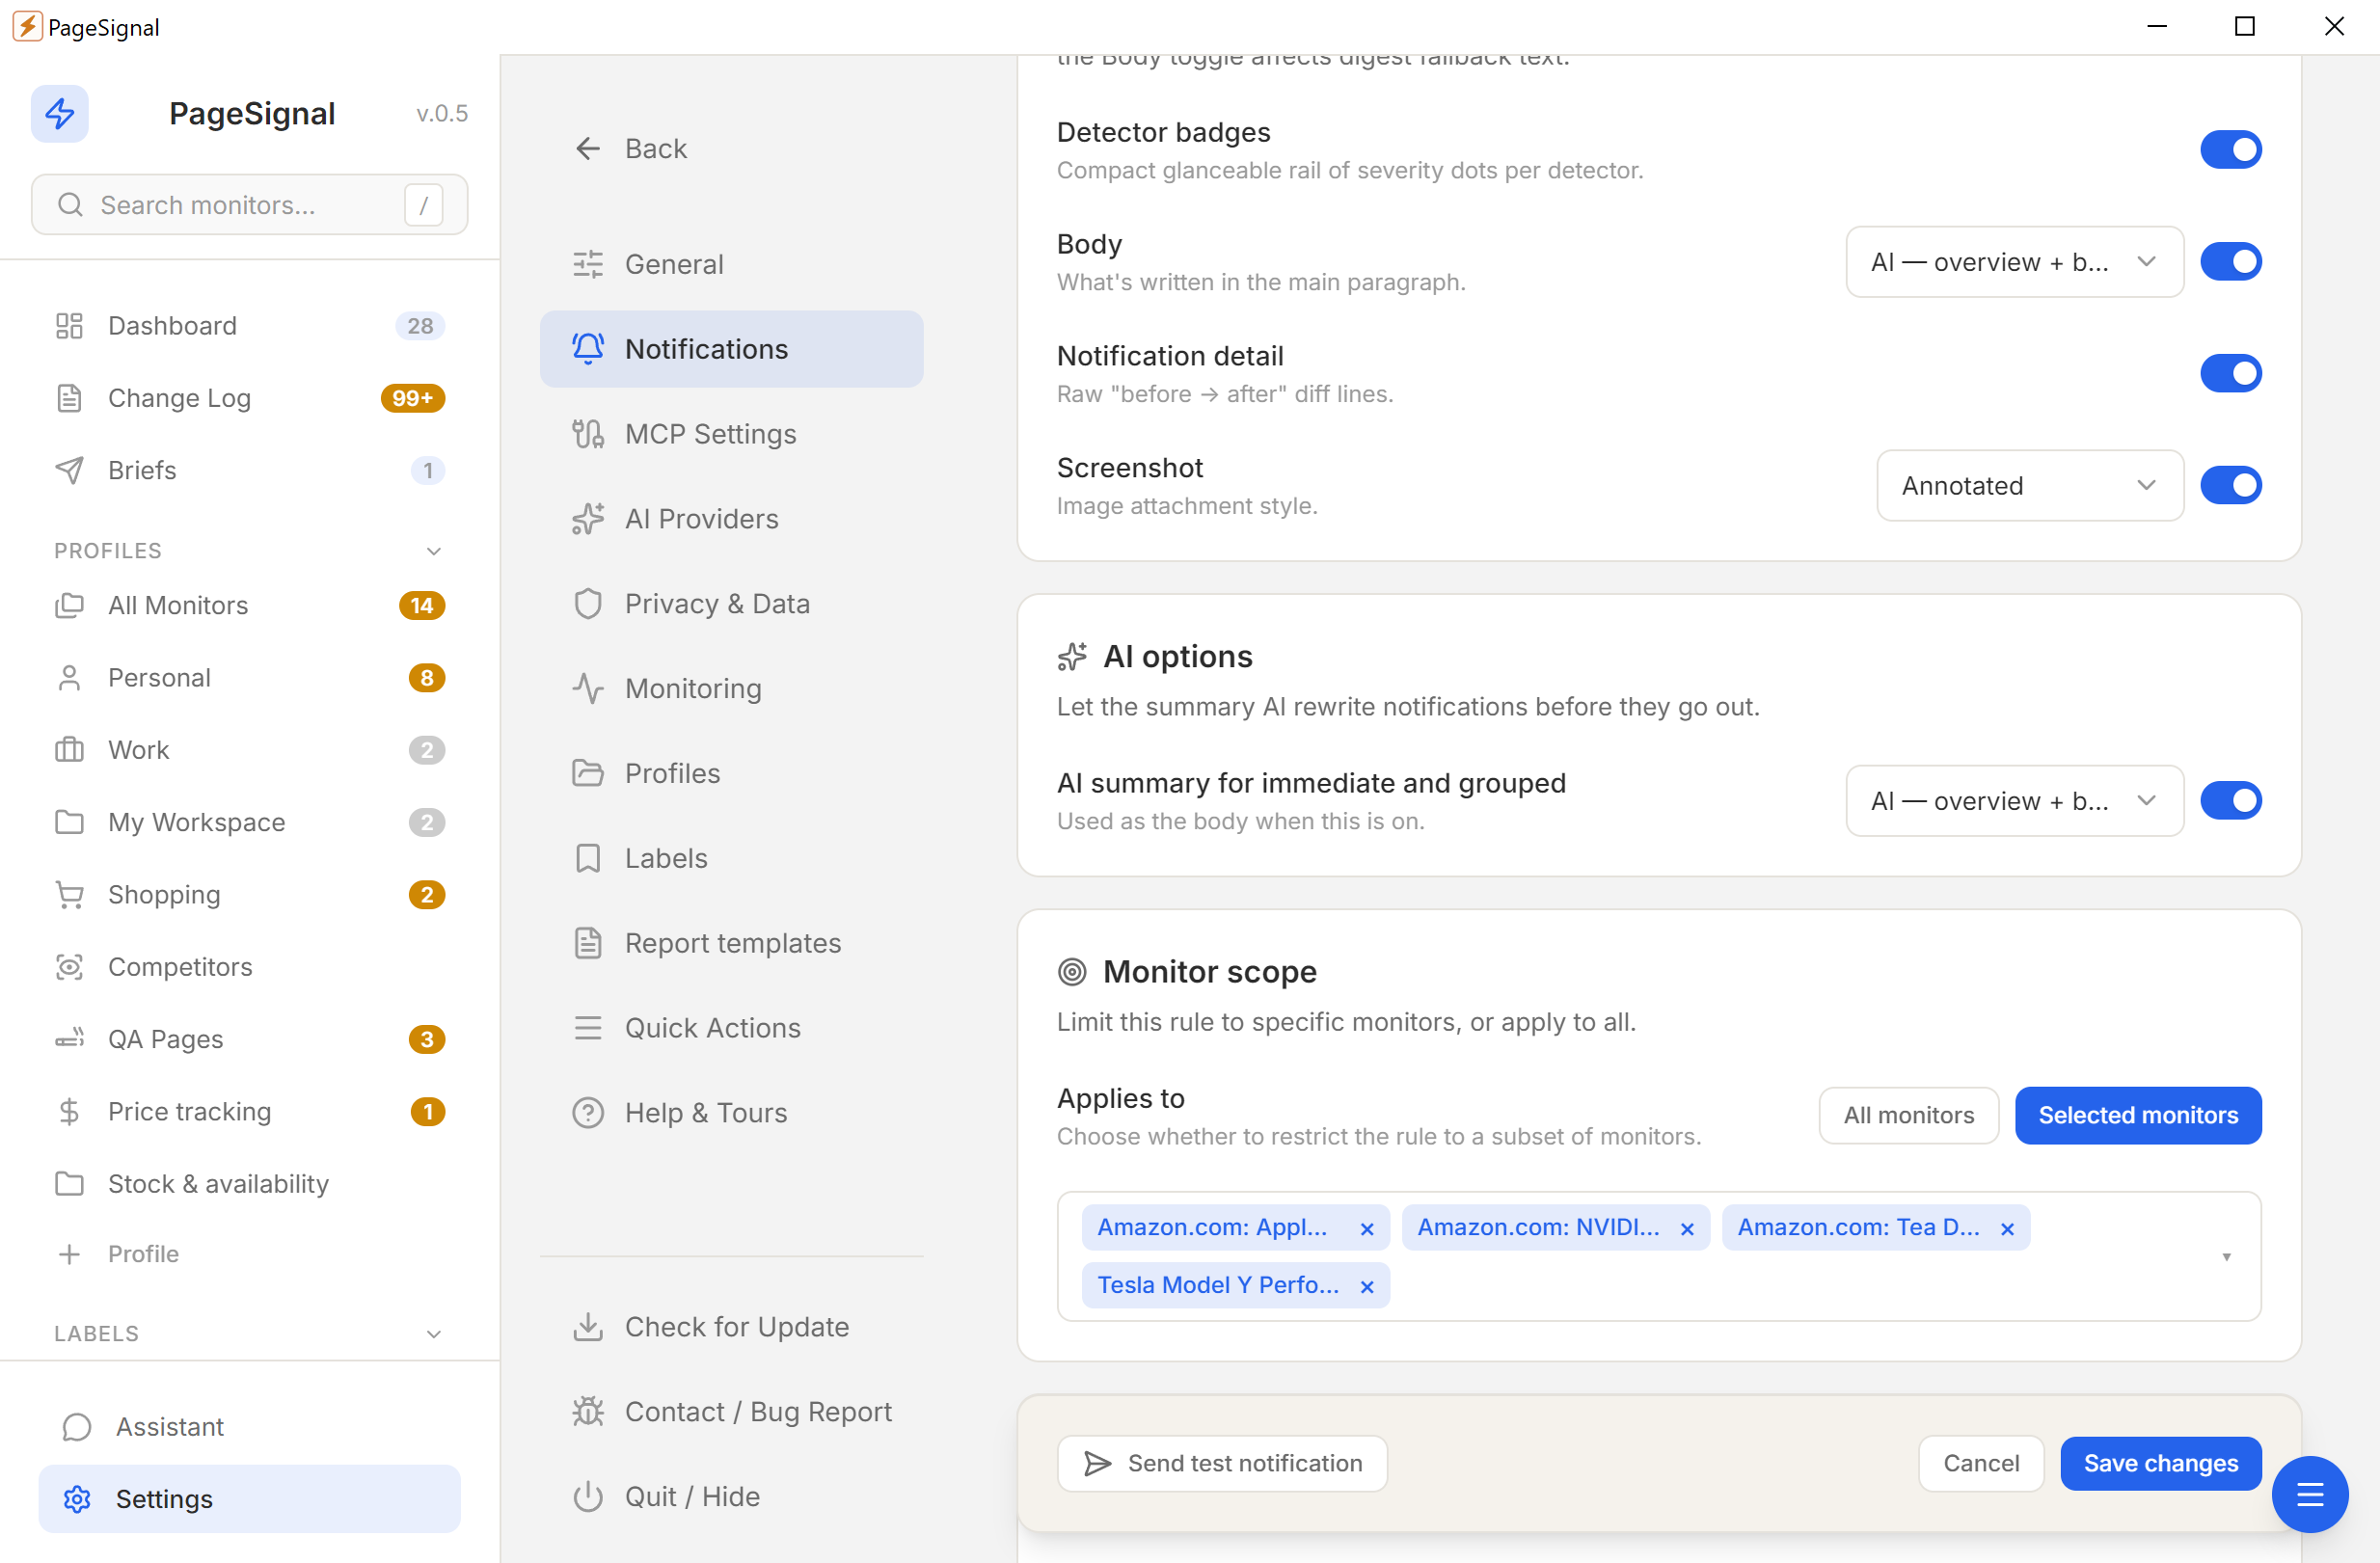
Task: Turn off AI summary for immediate and grouped
Action: tap(2230, 801)
